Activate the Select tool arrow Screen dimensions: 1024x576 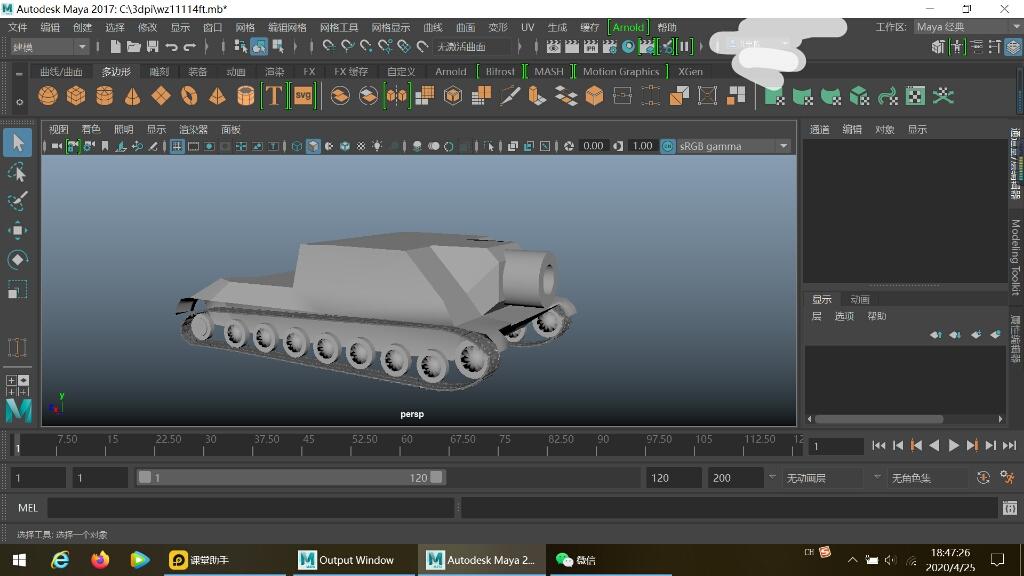click(17, 143)
